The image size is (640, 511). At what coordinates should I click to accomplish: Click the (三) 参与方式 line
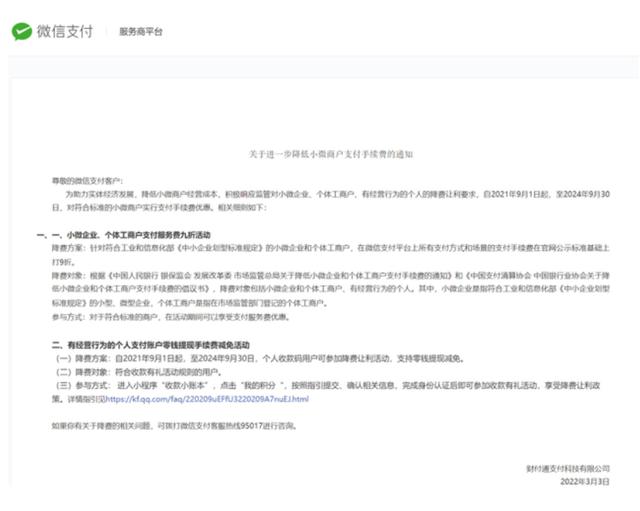pyautogui.click(x=327, y=385)
